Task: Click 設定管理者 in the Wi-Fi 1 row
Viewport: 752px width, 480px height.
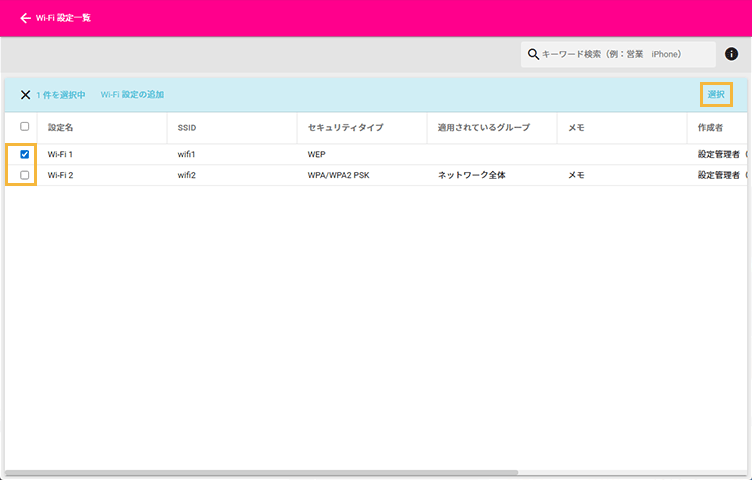Action: coord(719,154)
